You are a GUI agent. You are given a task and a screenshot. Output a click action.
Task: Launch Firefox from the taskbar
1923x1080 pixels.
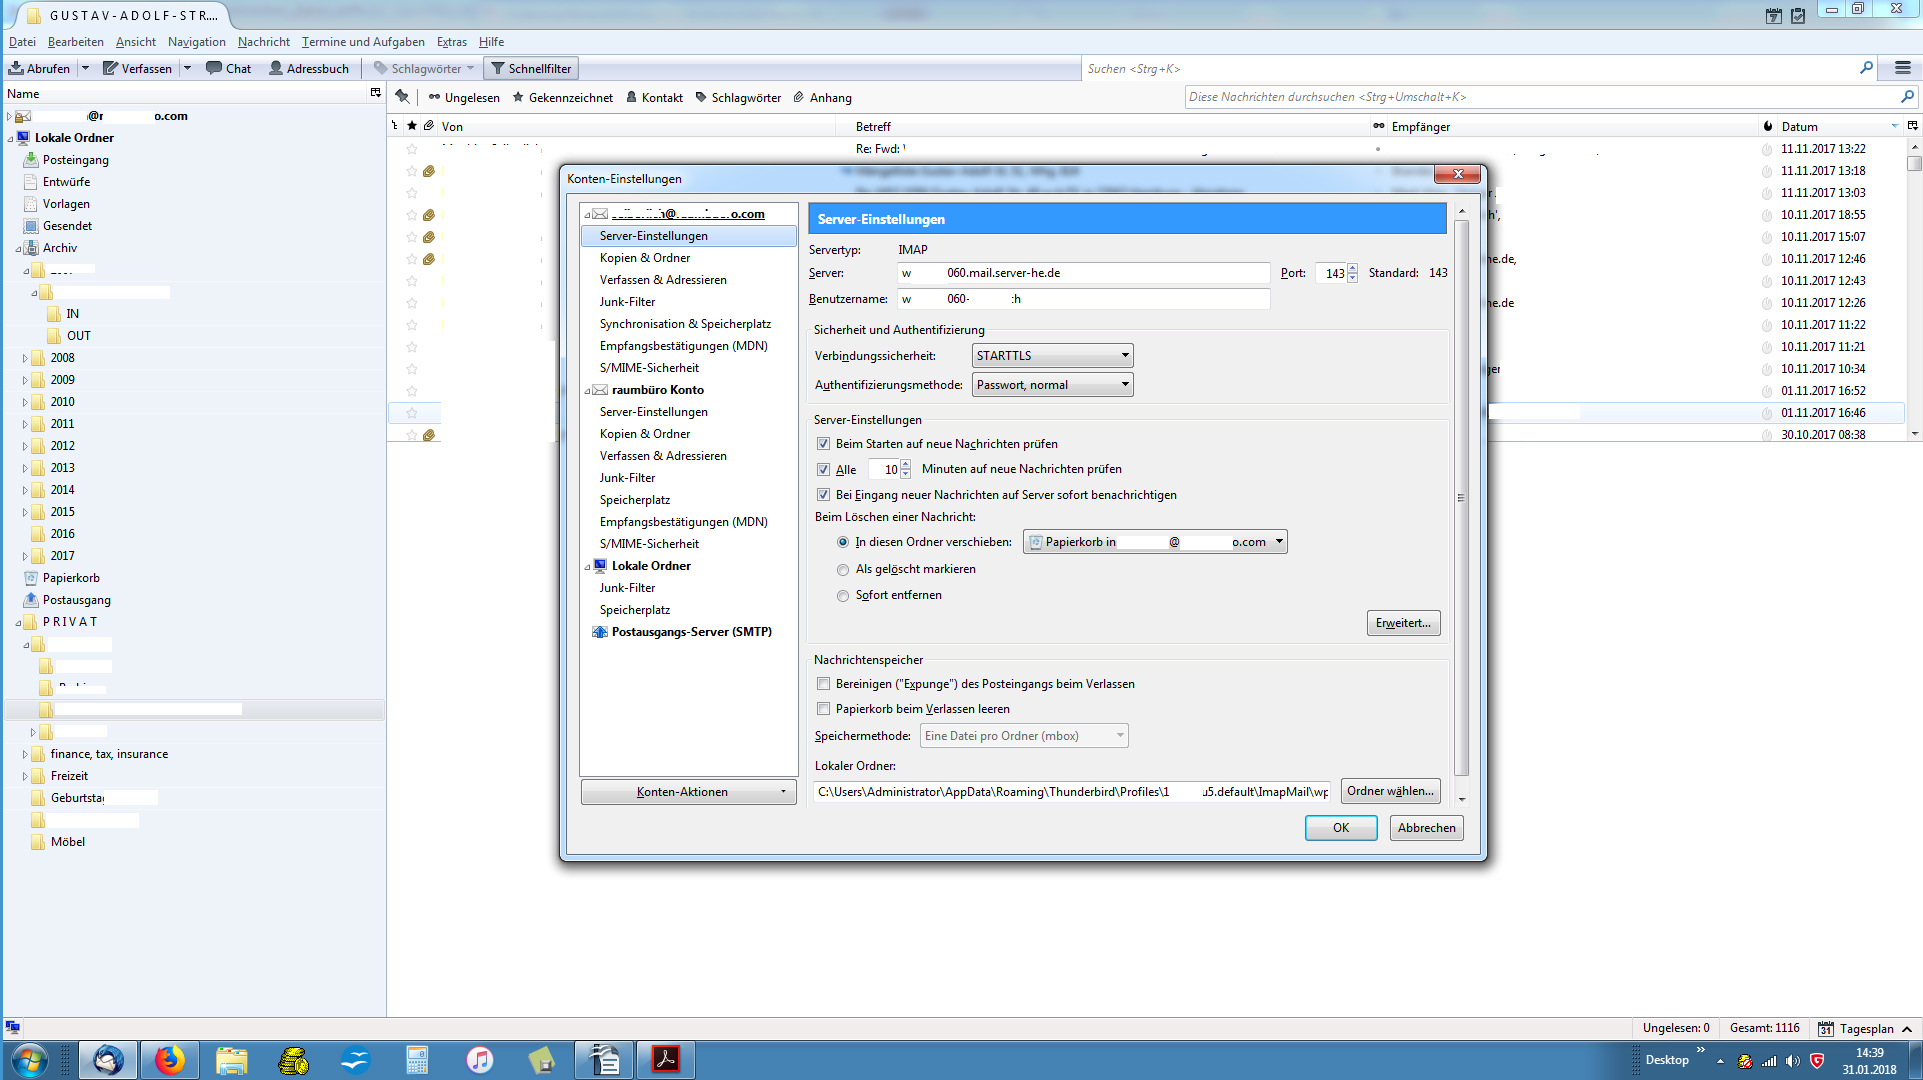pyautogui.click(x=170, y=1059)
